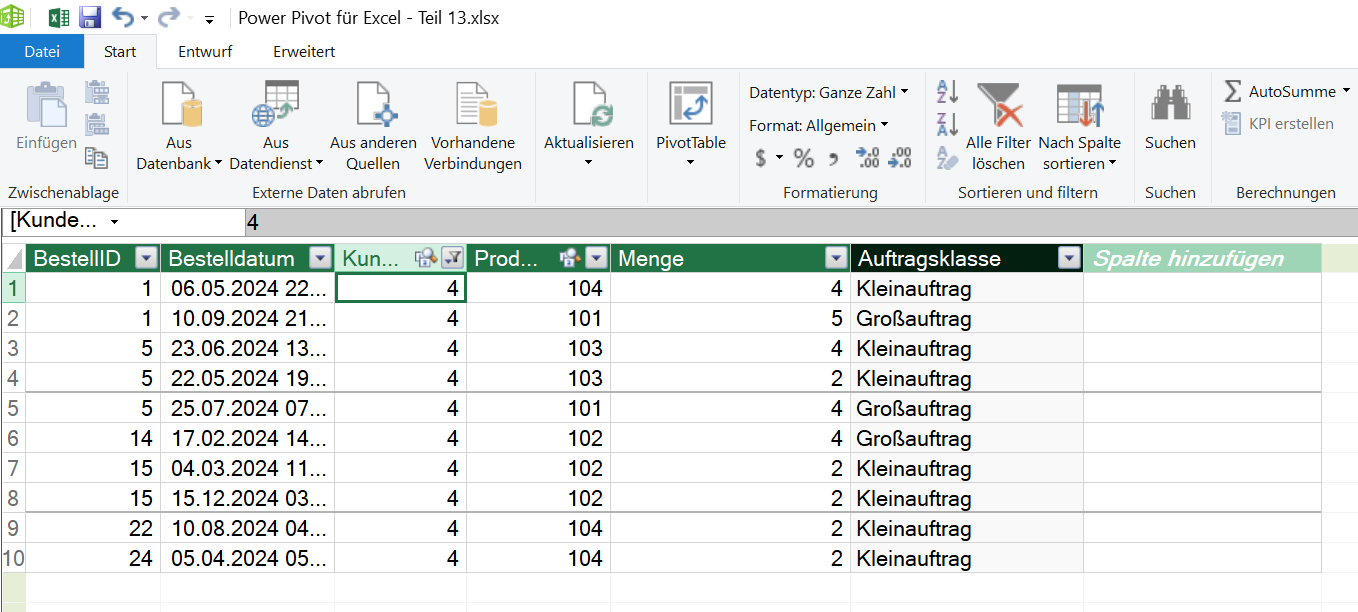Screen dimensions: 1358x612
Task: Click the PivotTable icon
Action: (x=691, y=105)
